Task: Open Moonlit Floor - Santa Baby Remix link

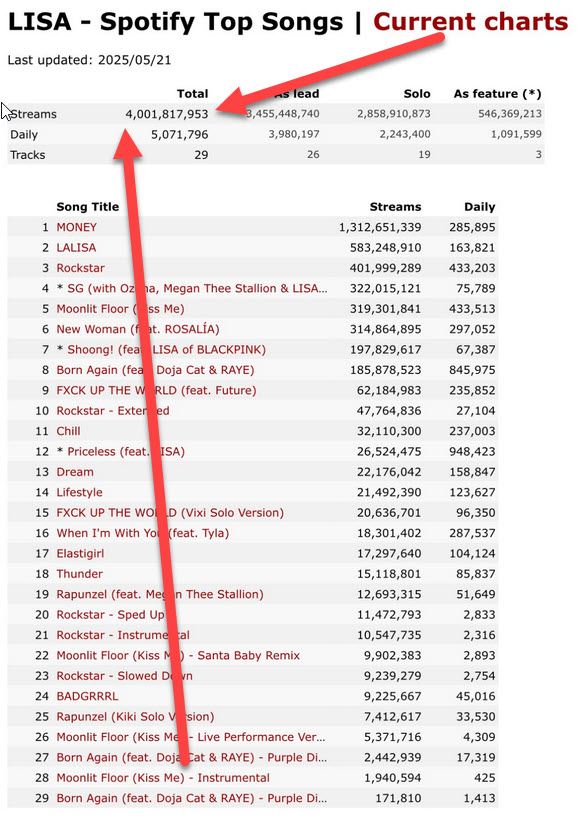Action: [178, 656]
